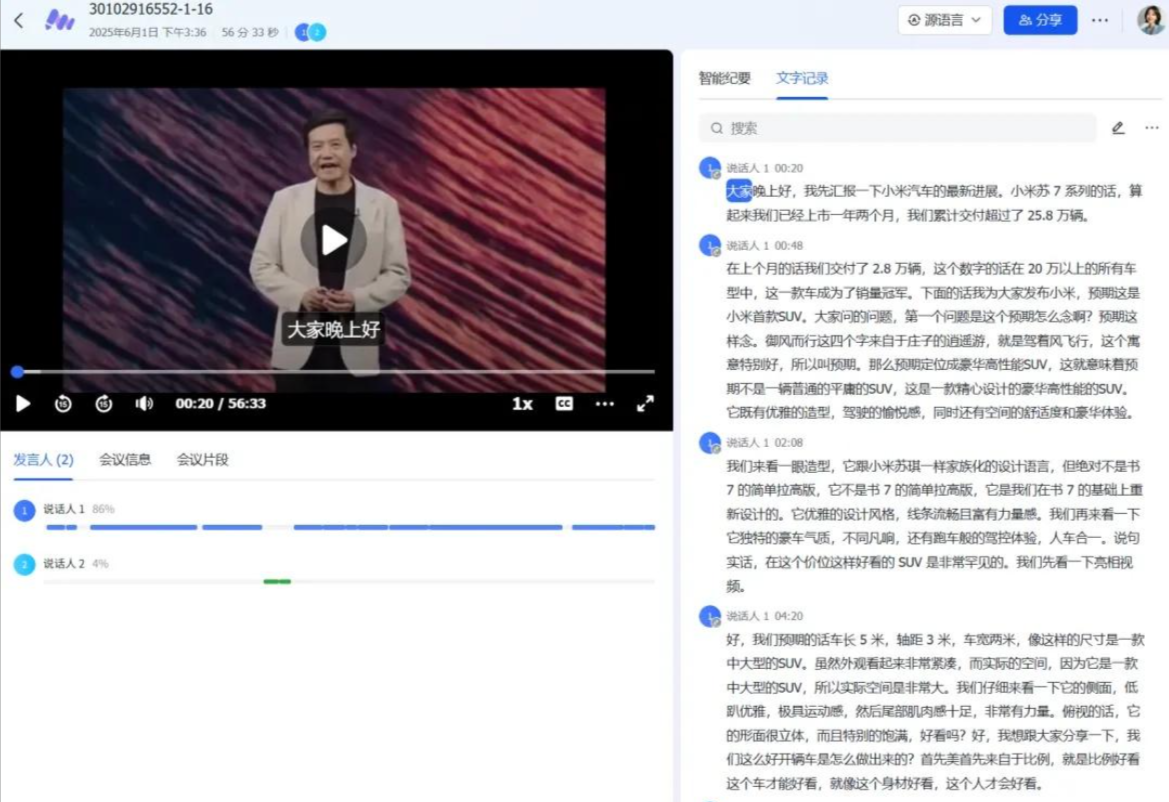Open the user profile avatar
The height and width of the screenshot is (802, 1169).
tap(1150, 20)
